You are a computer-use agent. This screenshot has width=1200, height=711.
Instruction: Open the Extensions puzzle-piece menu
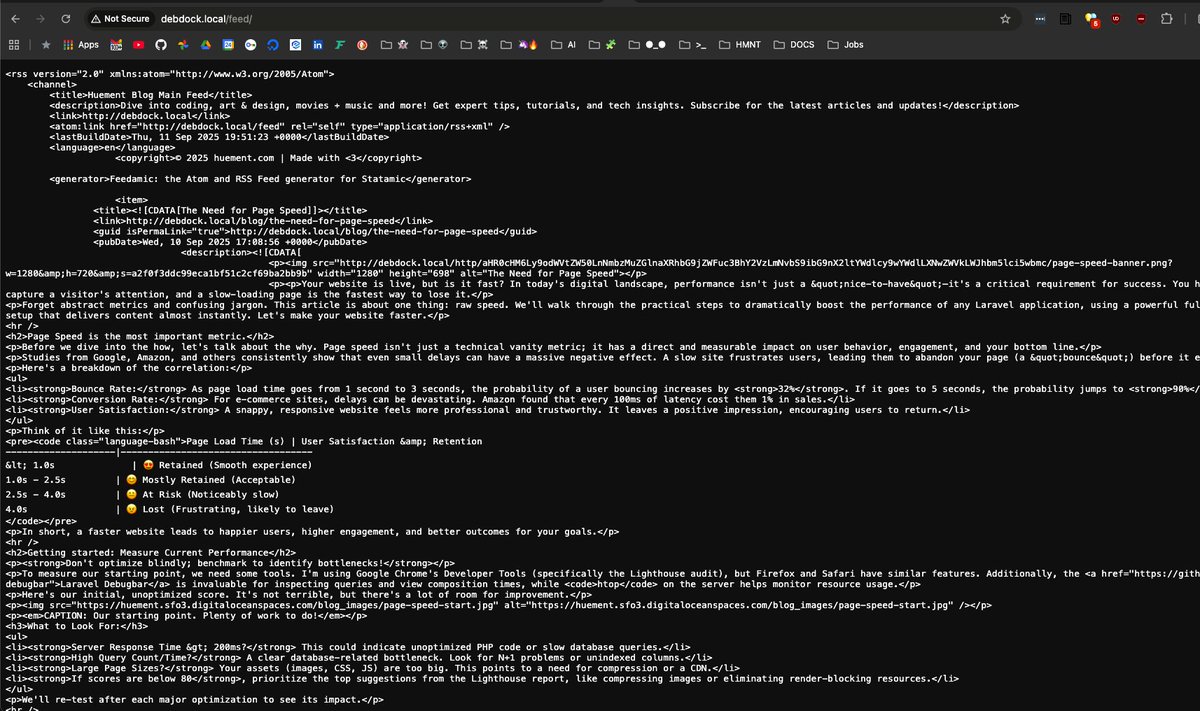point(1166,19)
